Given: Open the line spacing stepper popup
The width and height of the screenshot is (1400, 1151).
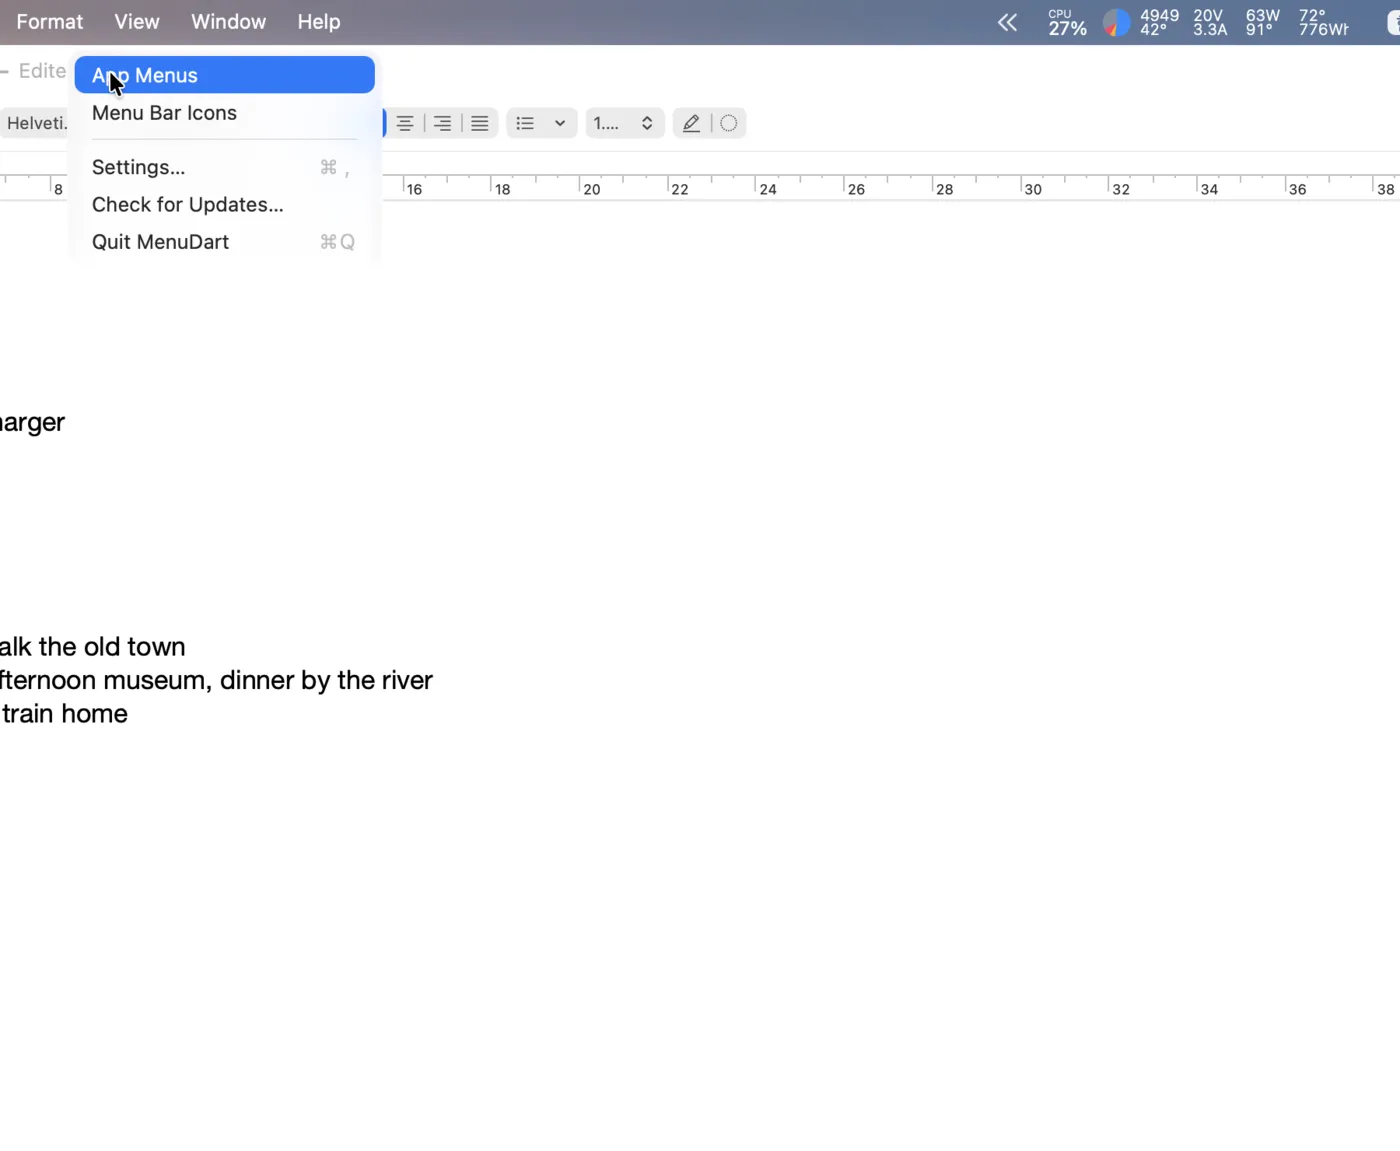Looking at the screenshot, I should click(x=625, y=123).
